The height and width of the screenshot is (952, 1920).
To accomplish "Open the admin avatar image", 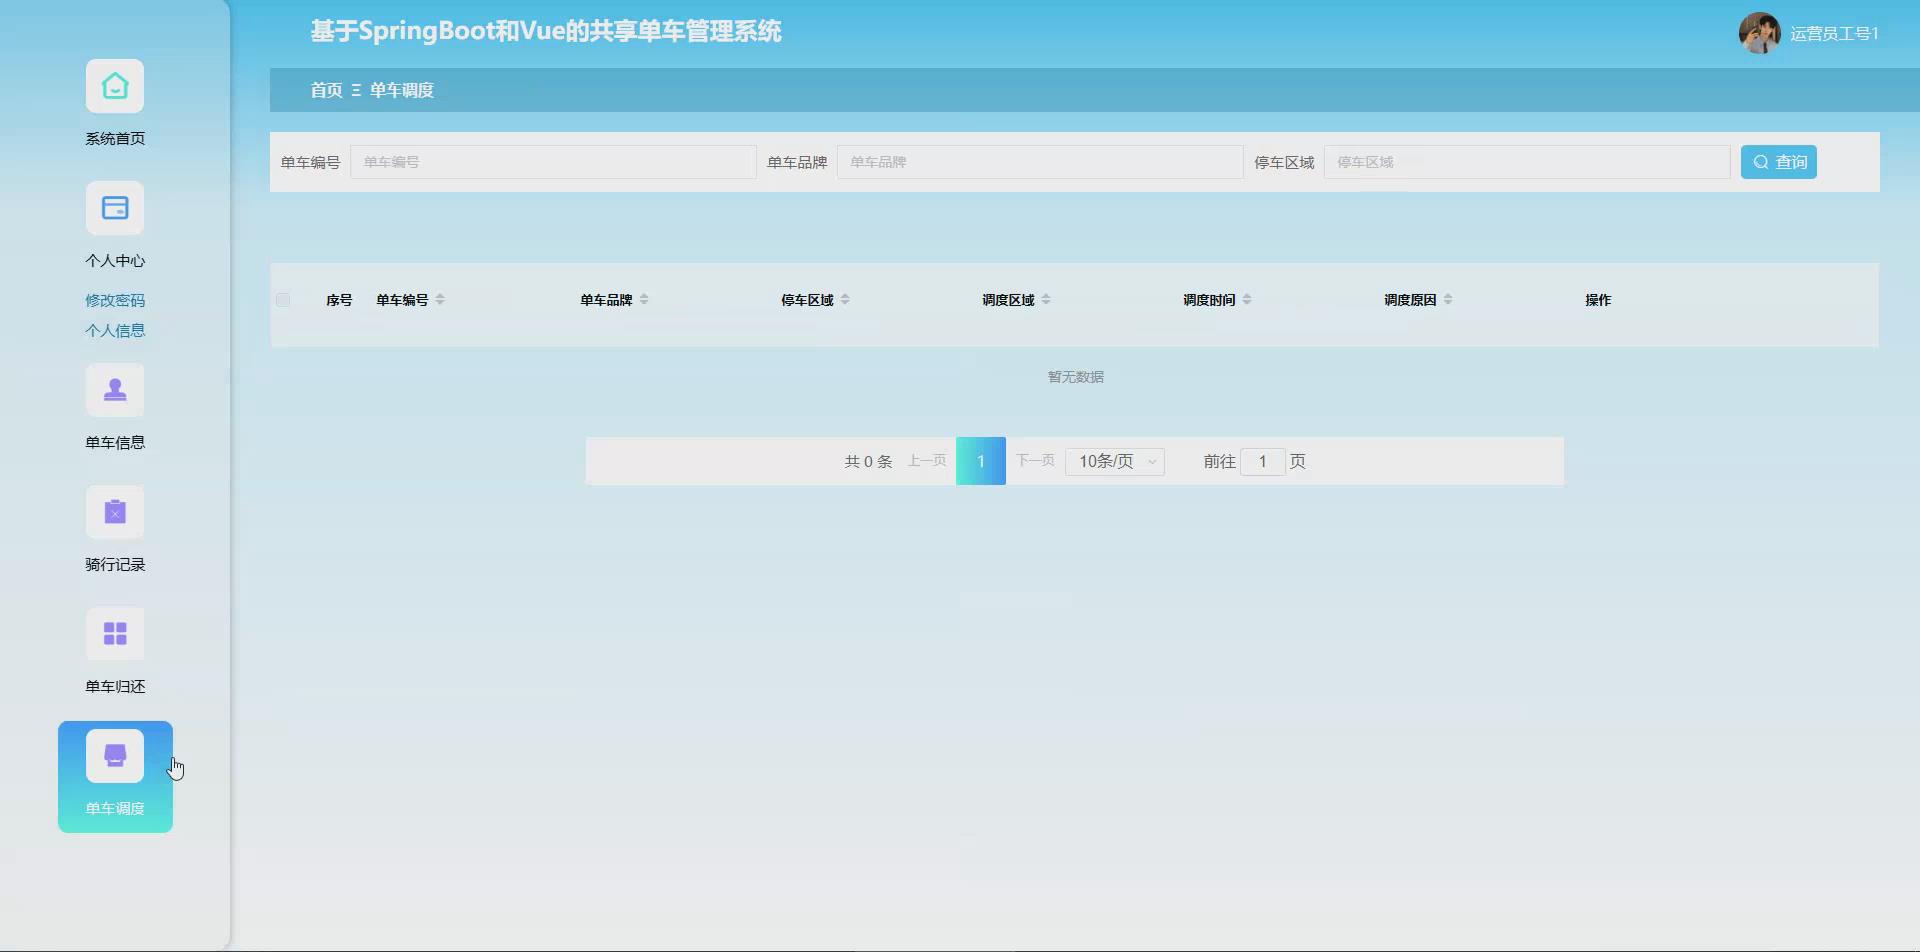I will pyautogui.click(x=1759, y=32).
